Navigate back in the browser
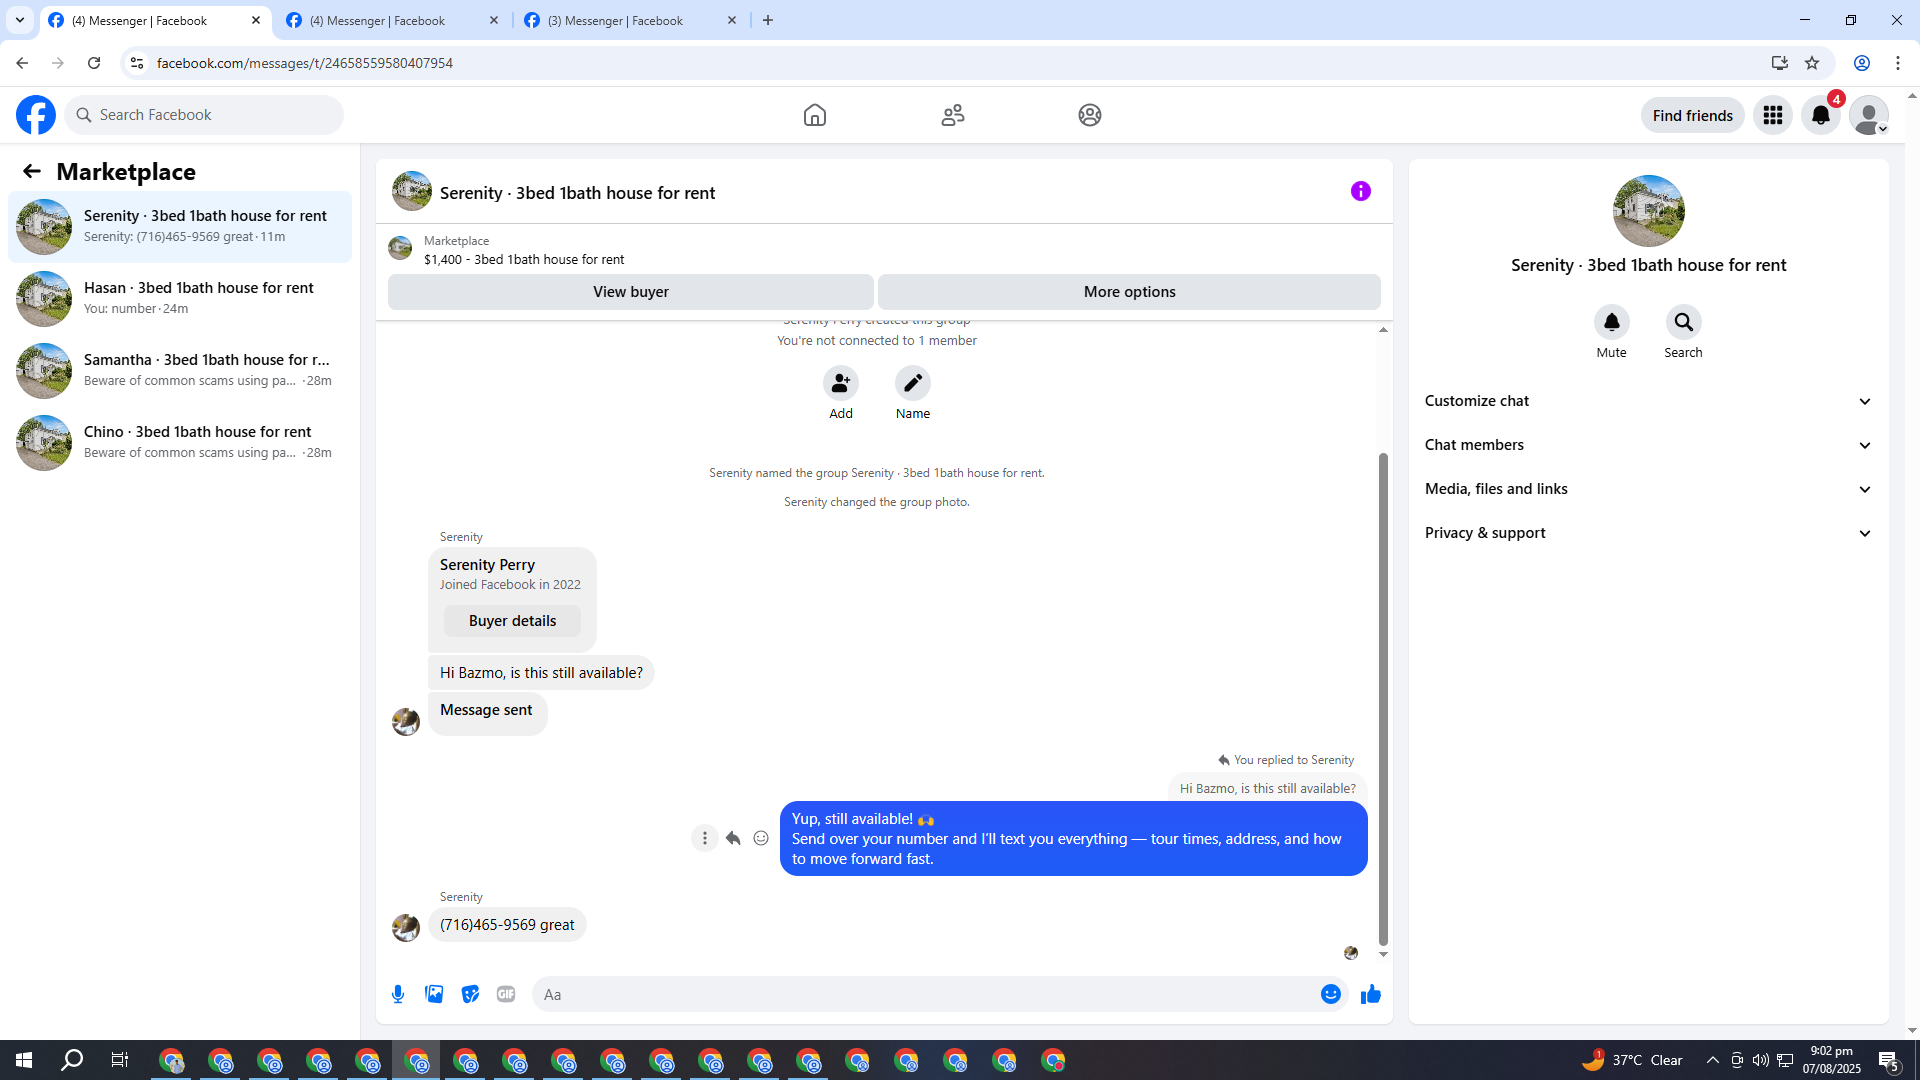The height and width of the screenshot is (1080, 1920). pos(22,63)
